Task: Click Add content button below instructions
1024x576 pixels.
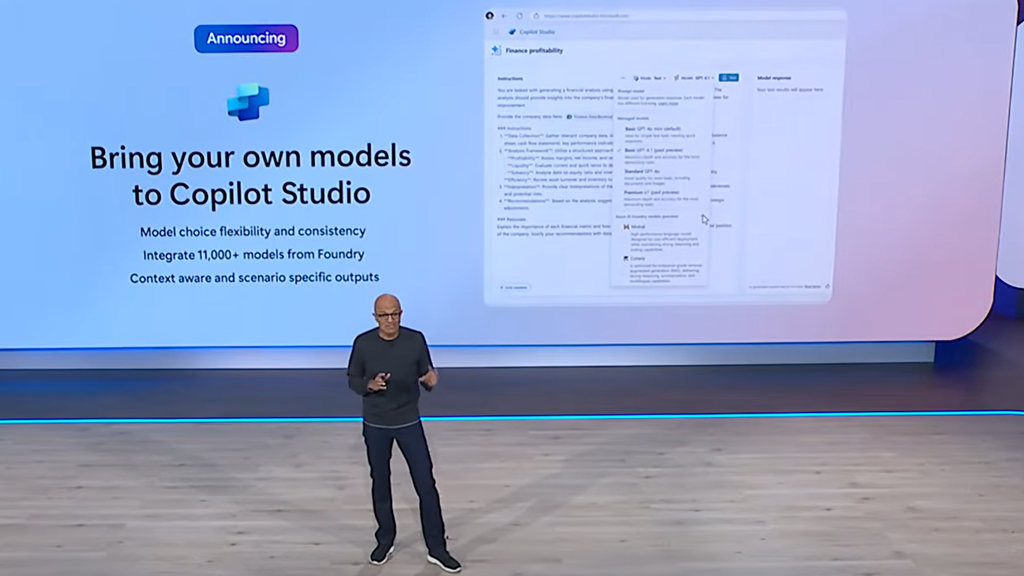Action: point(514,287)
